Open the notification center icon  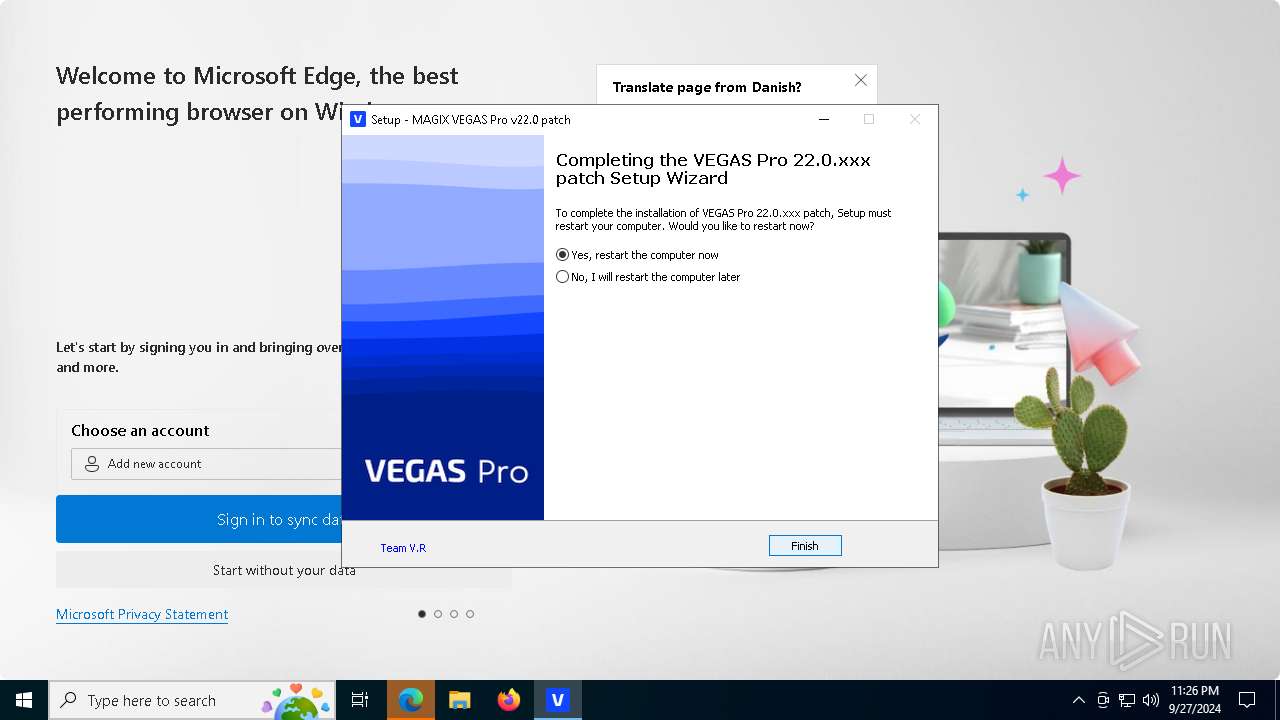(x=1247, y=700)
